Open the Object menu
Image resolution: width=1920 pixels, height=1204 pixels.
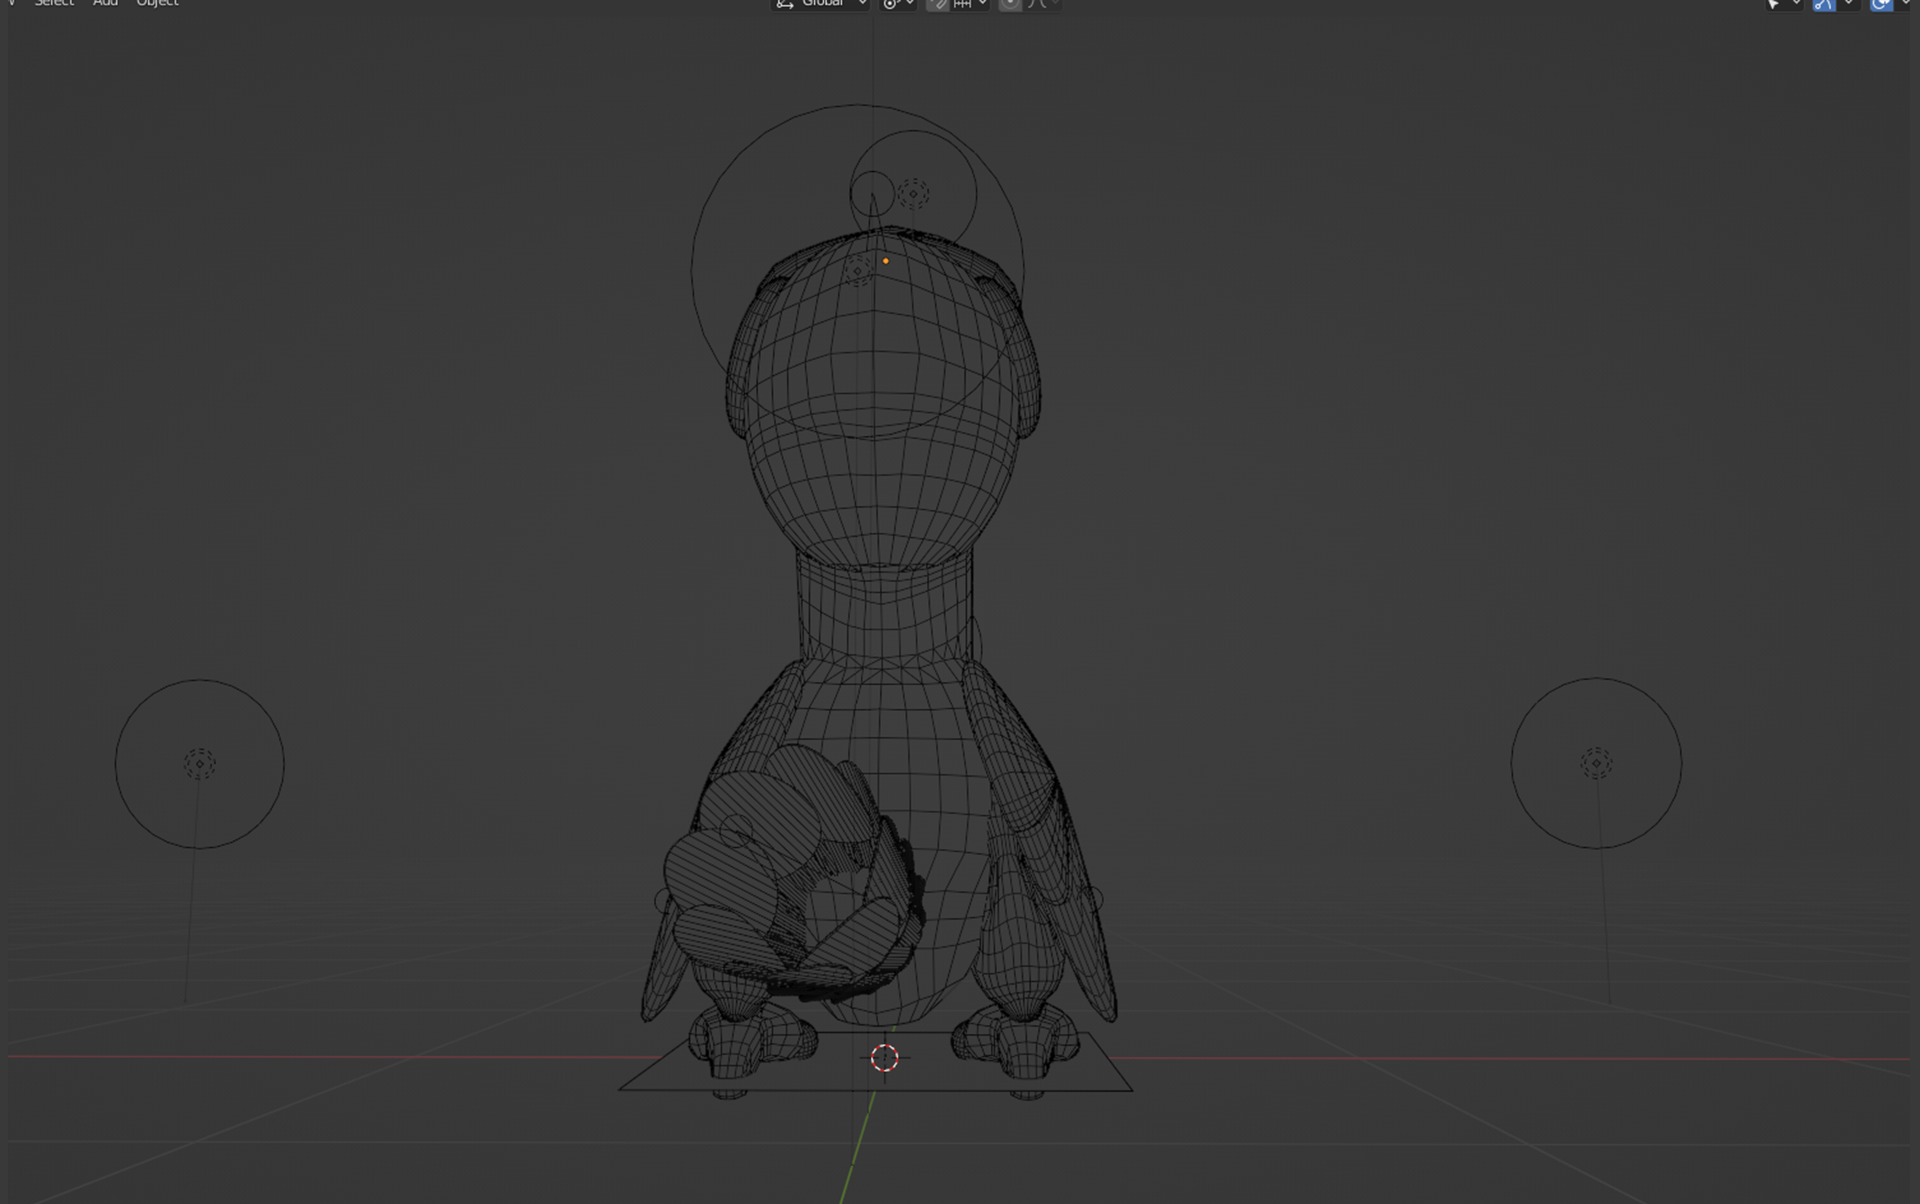tap(157, 3)
